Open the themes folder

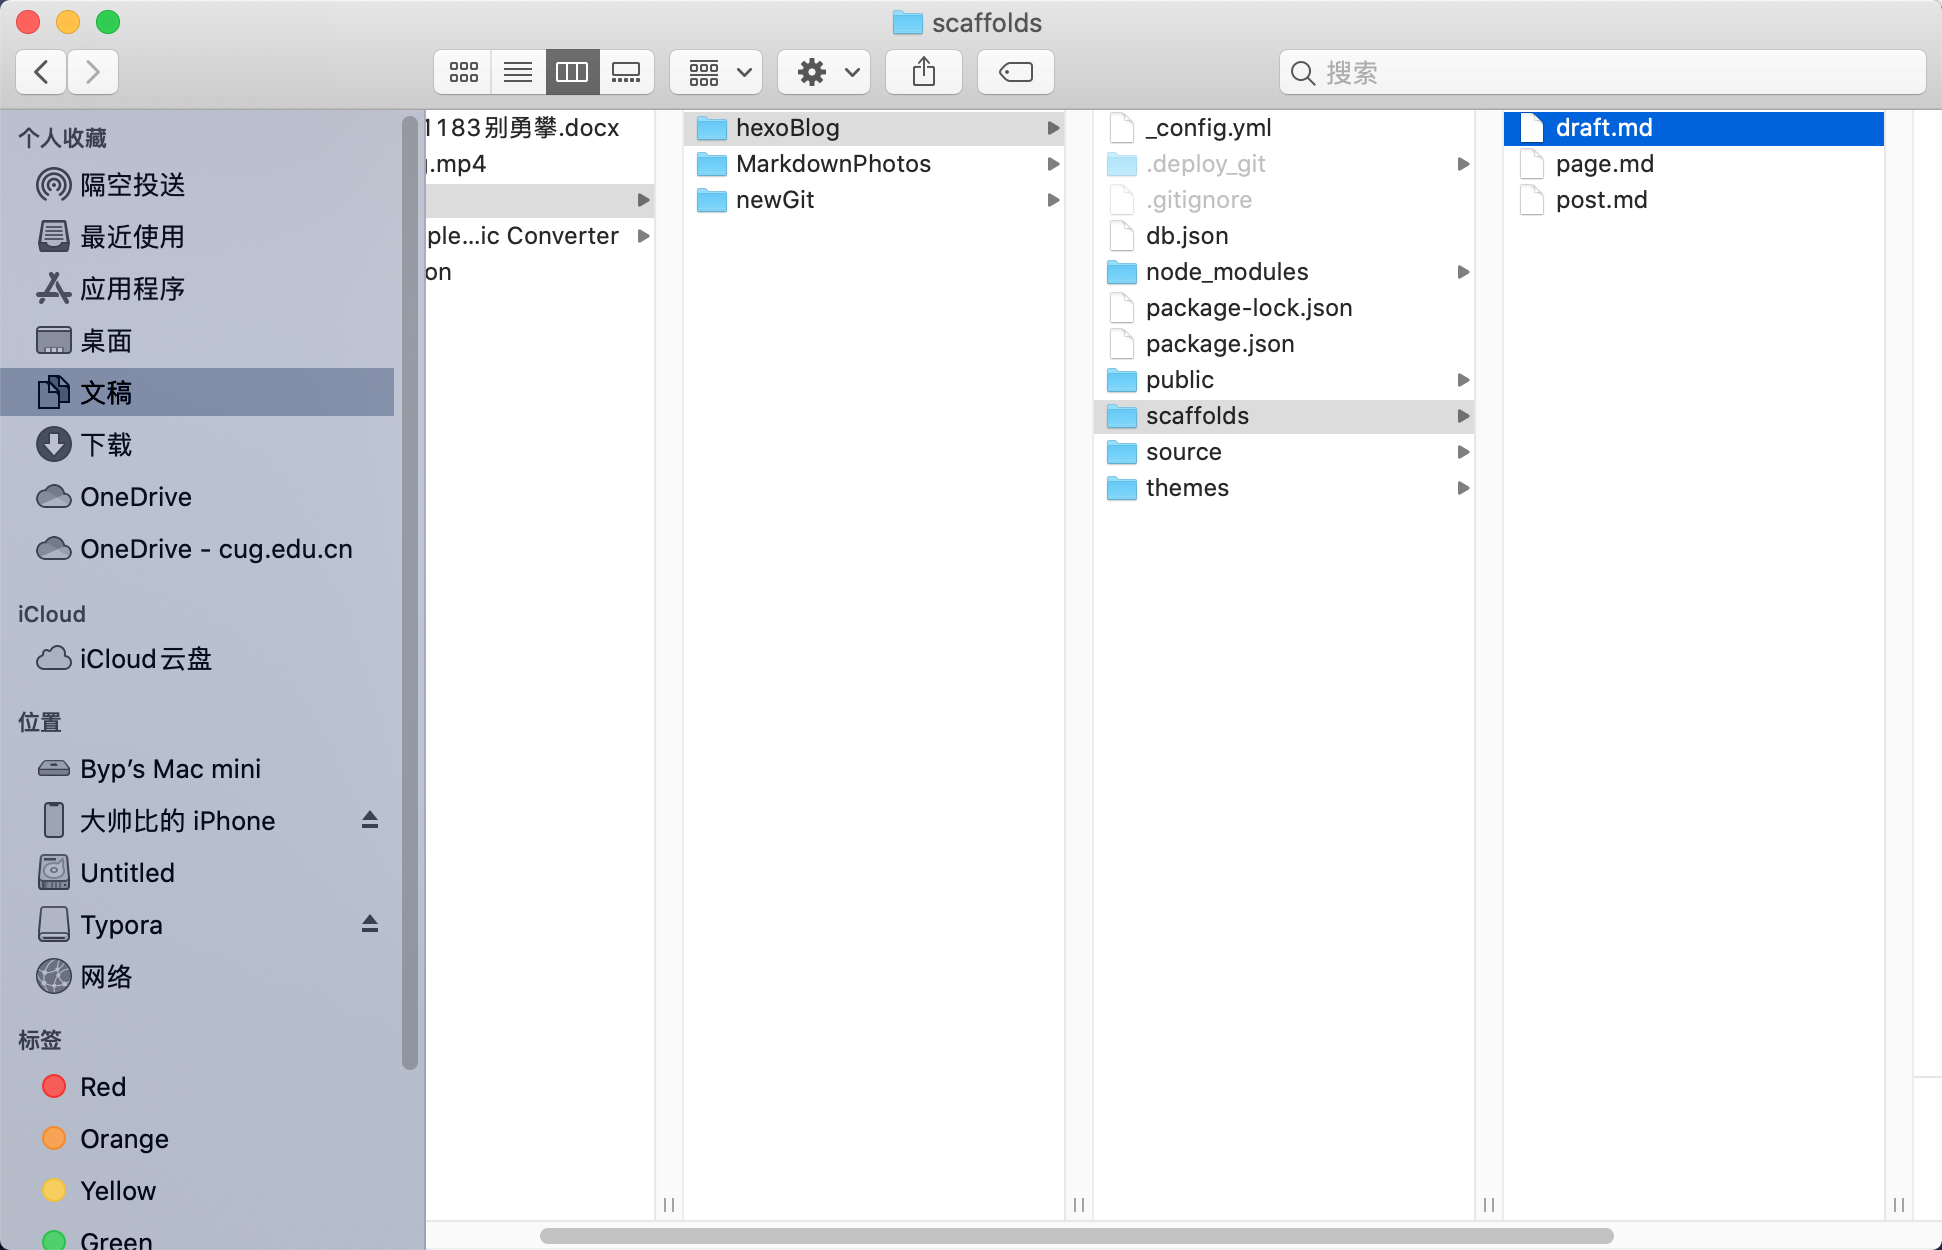(x=1187, y=488)
